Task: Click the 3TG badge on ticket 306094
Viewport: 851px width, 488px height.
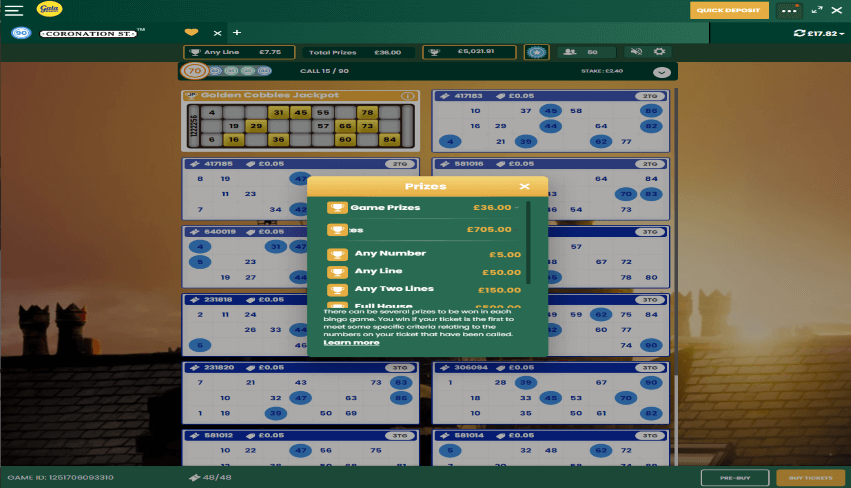Action: click(x=650, y=368)
